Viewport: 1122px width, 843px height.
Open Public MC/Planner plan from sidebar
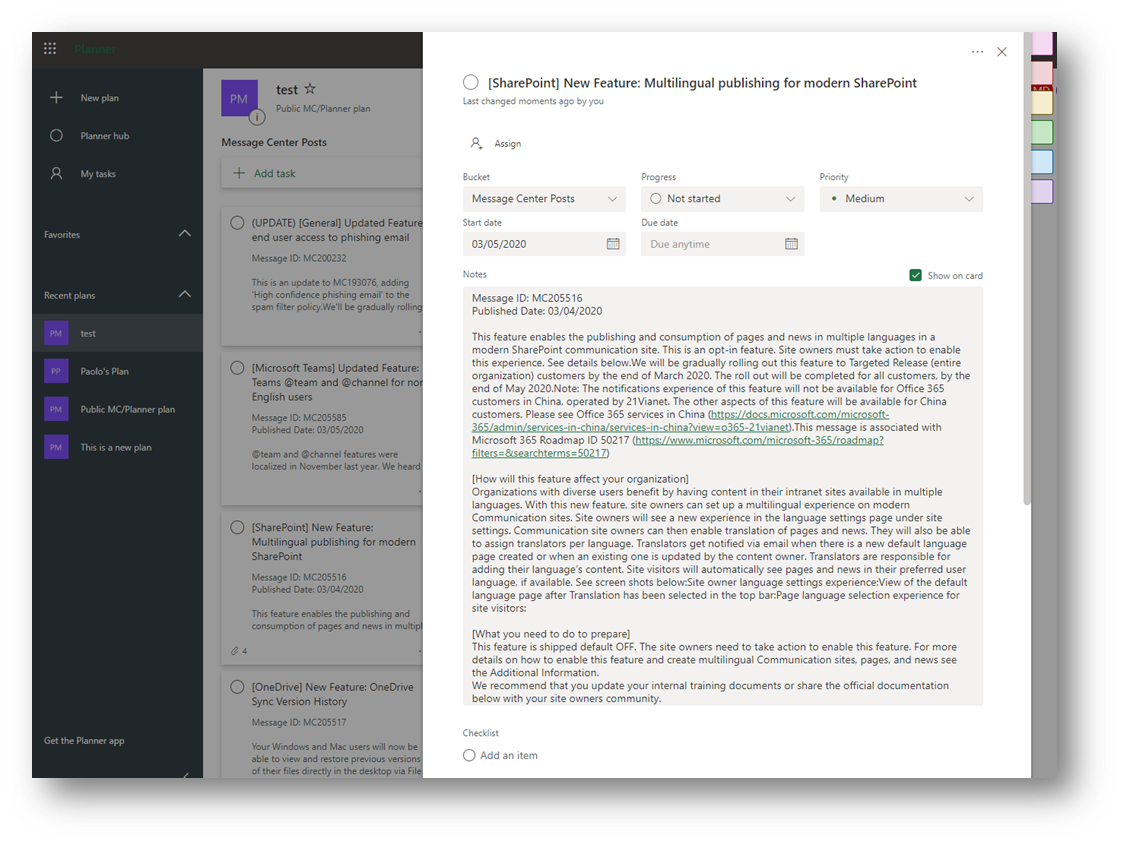coord(117,409)
